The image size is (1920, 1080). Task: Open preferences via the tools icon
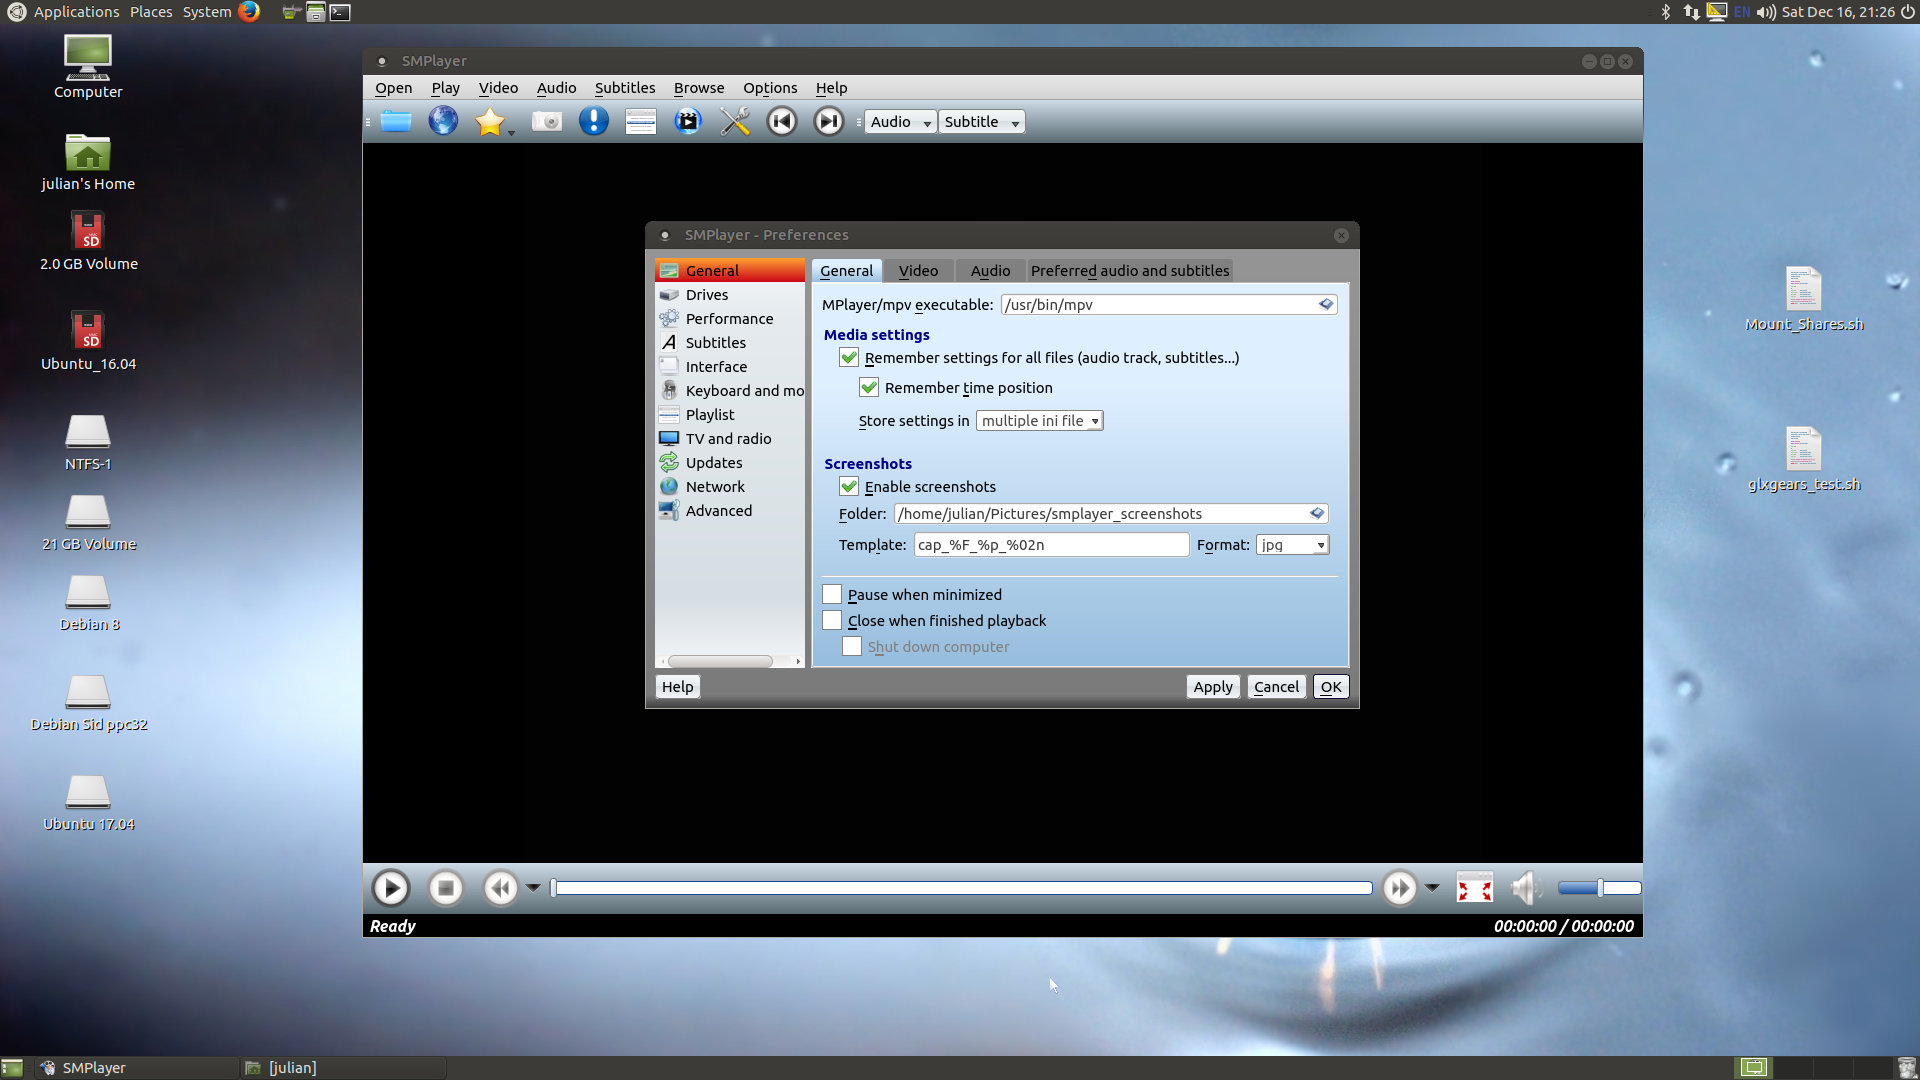(735, 122)
